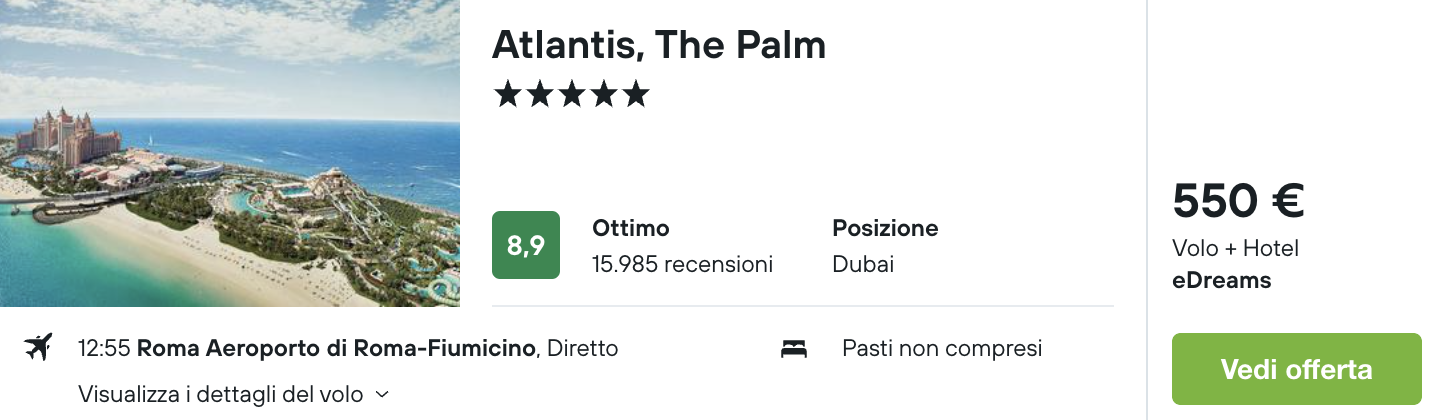Click the 12:55 departure time
Screen dimensions: 1432x420
coord(104,348)
